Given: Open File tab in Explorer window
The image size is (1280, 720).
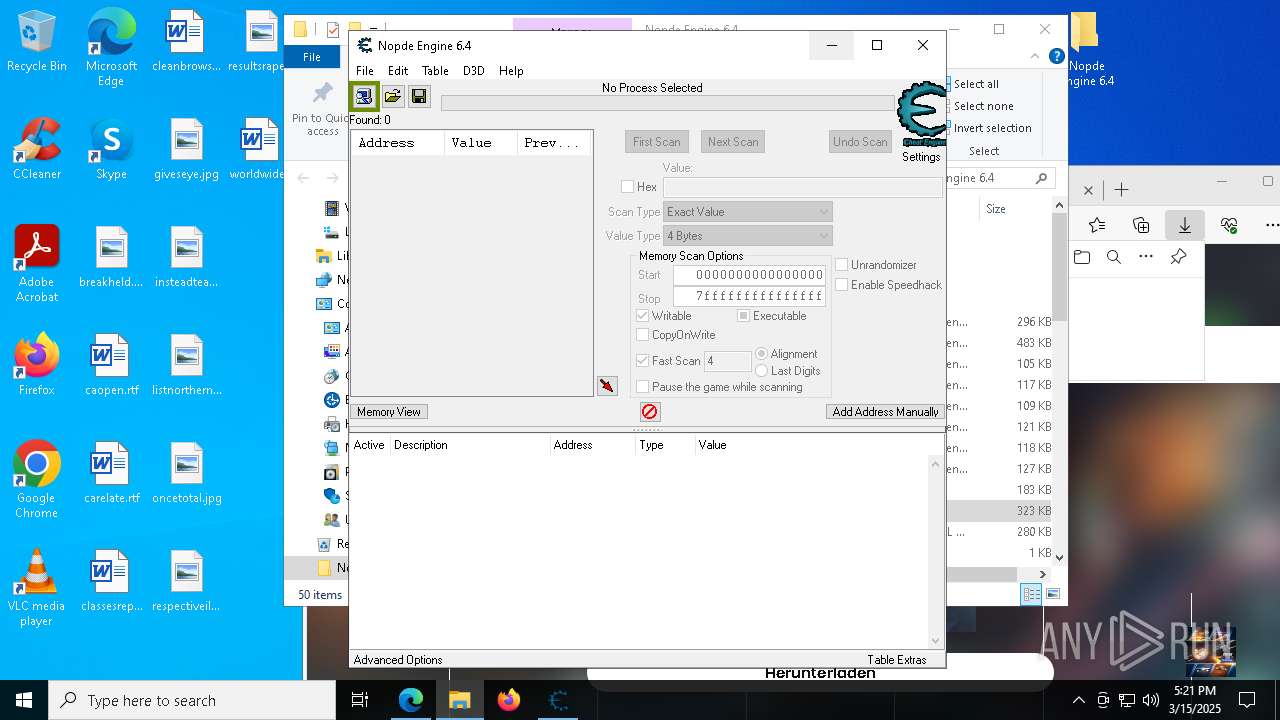Looking at the screenshot, I should point(312,57).
